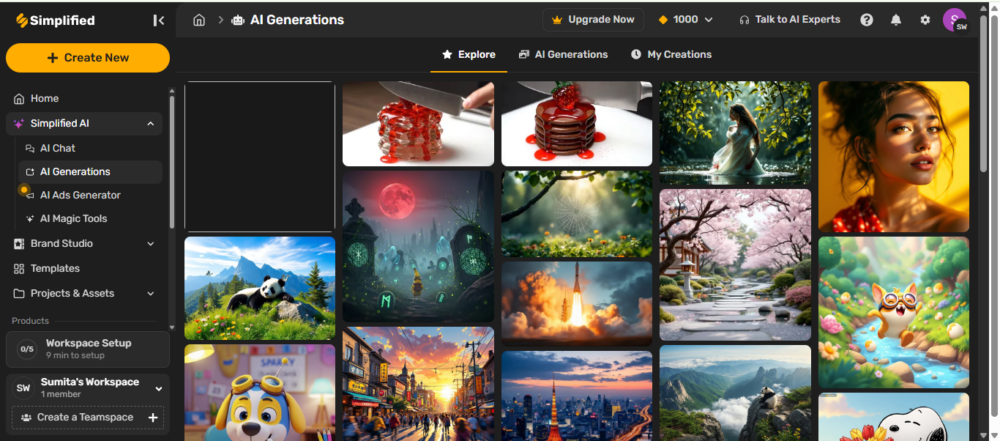1000x441 pixels.
Task: Collapse the sidebar with the arrow icon
Action: coord(158,20)
